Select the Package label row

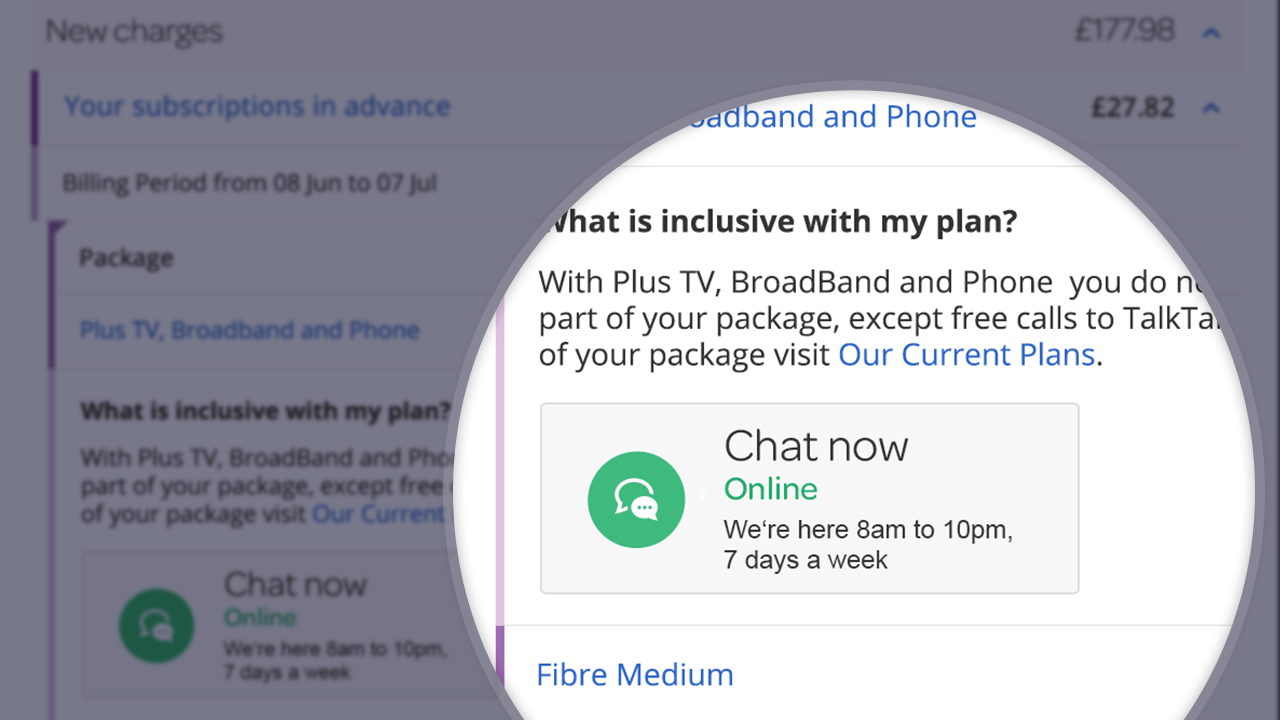point(126,258)
